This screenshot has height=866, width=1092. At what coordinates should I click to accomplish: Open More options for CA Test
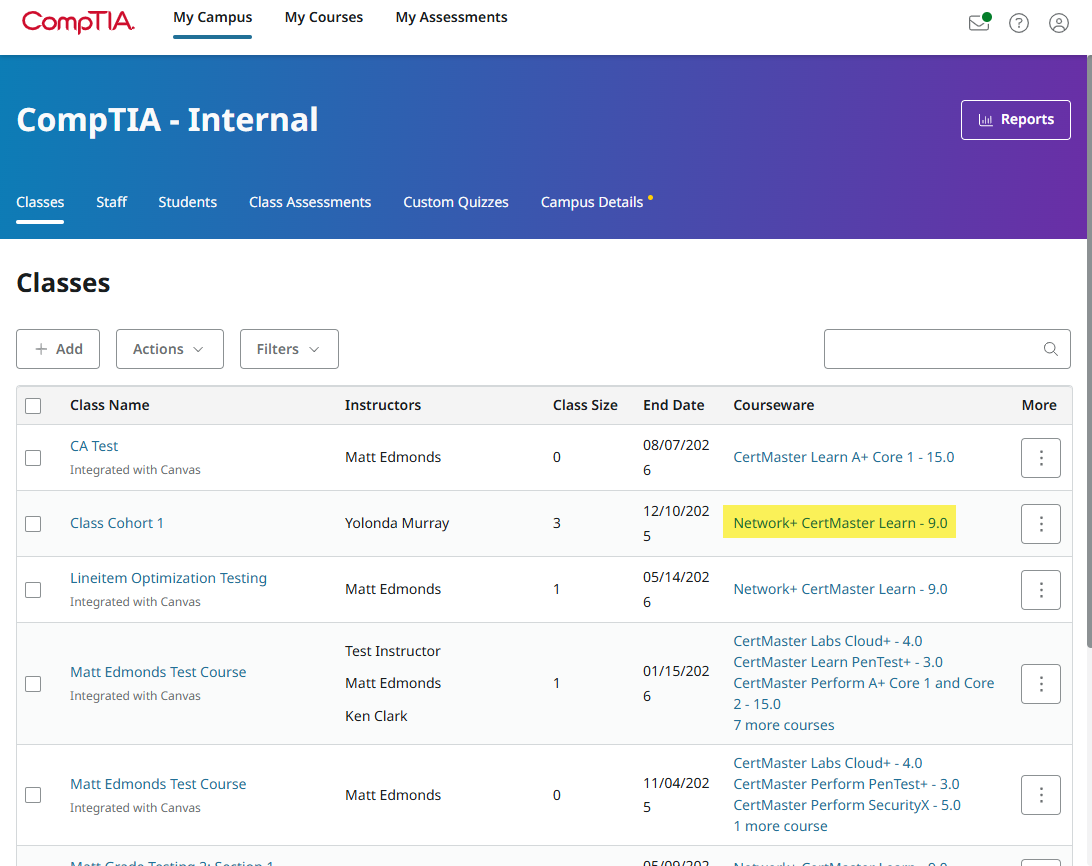tap(1040, 458)
